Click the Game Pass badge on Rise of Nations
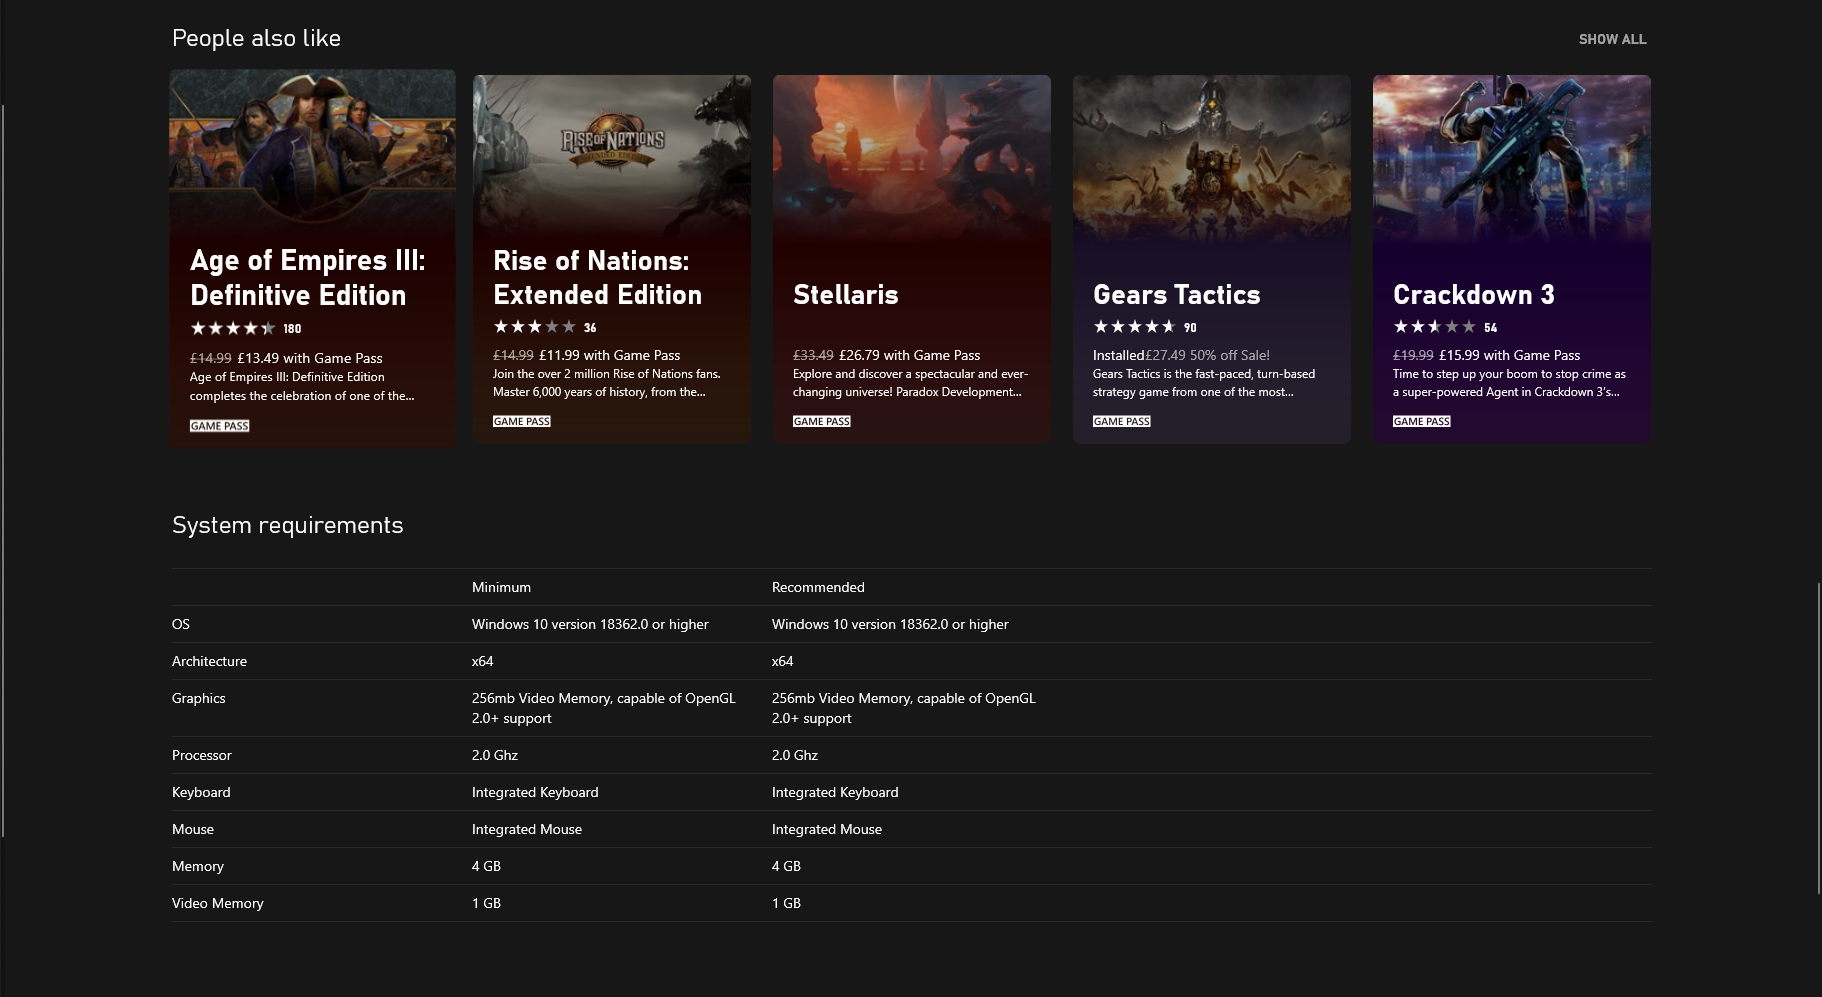The width and height of the screenshot is (1822, 997). (x=522, y=421)
